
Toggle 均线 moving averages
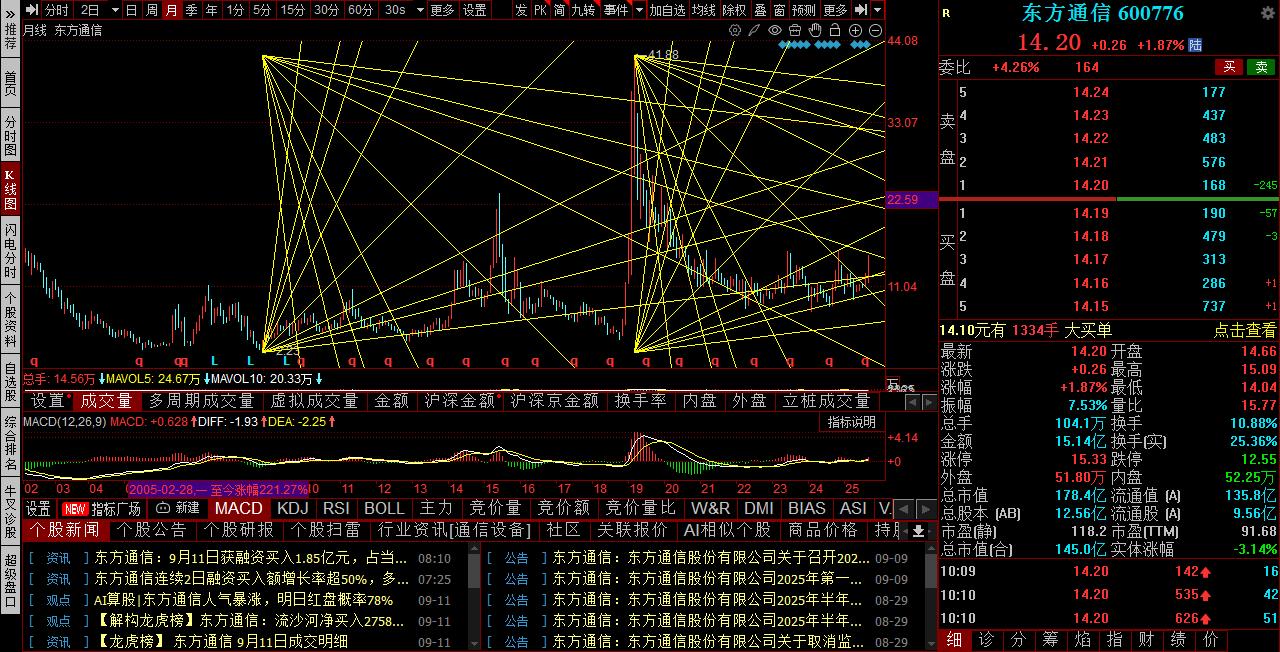705,10
